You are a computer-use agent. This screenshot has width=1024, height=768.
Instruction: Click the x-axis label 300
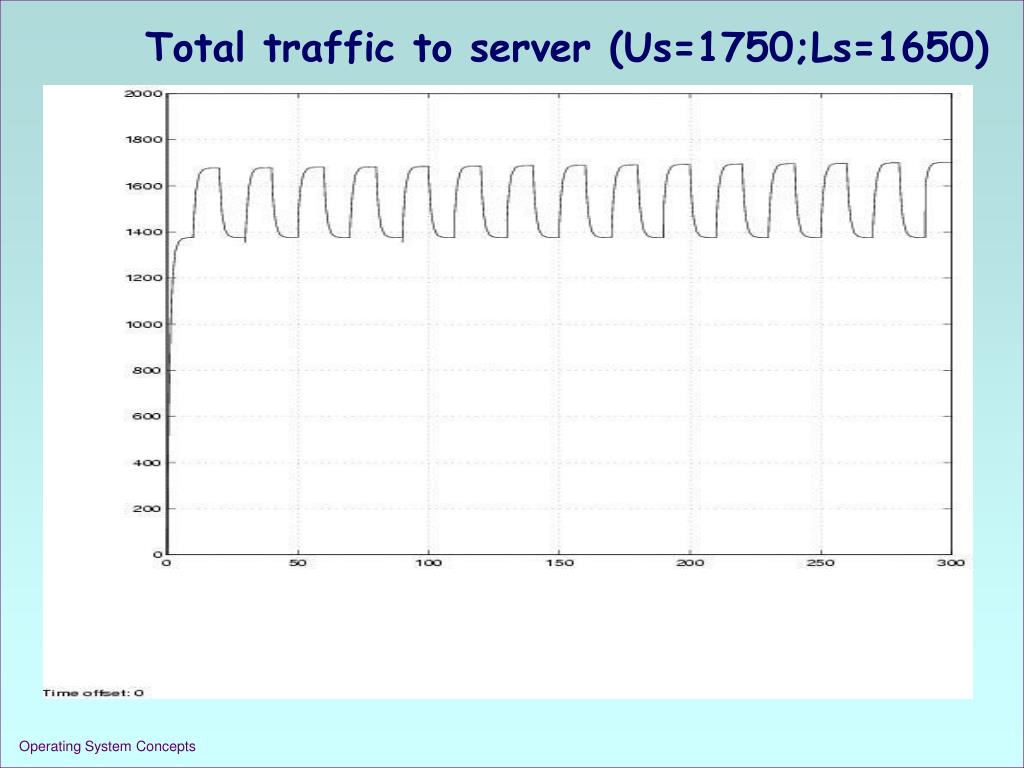click(951, 563)
